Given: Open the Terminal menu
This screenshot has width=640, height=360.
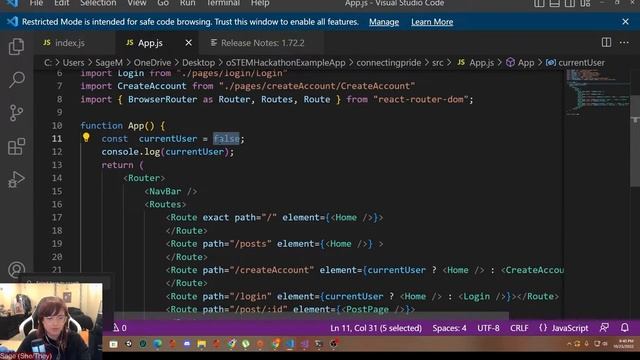Looking at the screenshot, I should (223, 3).
